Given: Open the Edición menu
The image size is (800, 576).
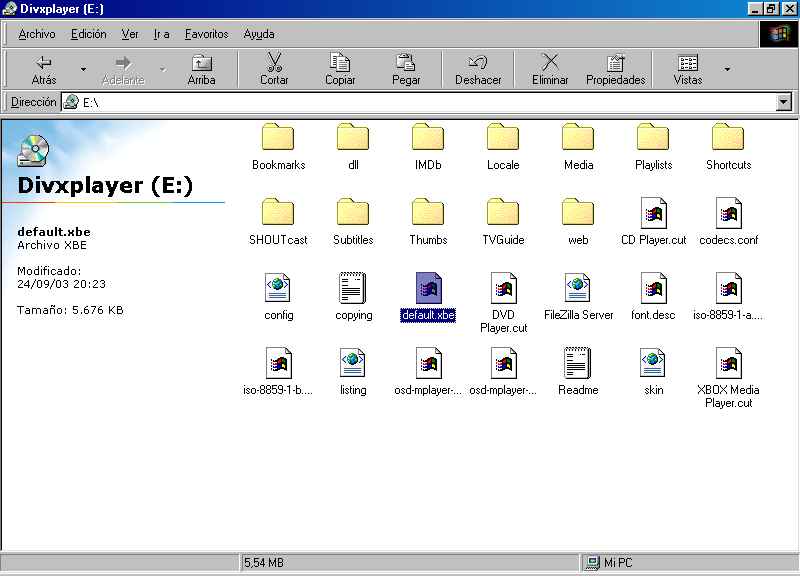Looking at the screenshot, I should 89,34.
